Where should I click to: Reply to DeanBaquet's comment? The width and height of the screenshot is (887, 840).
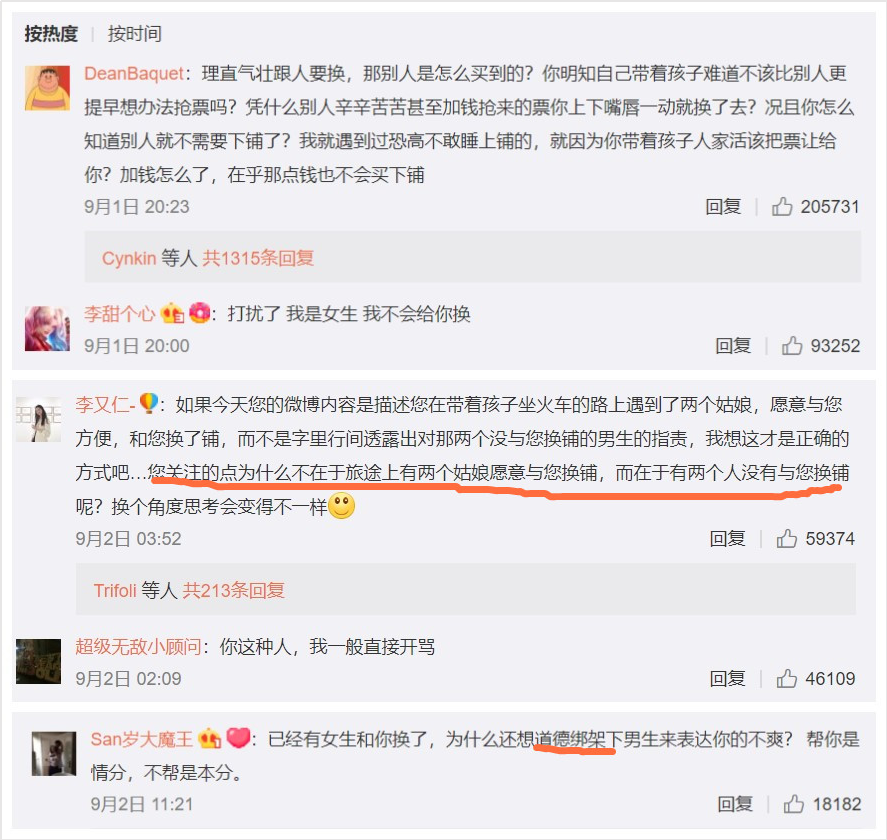[x=723, y=206]
